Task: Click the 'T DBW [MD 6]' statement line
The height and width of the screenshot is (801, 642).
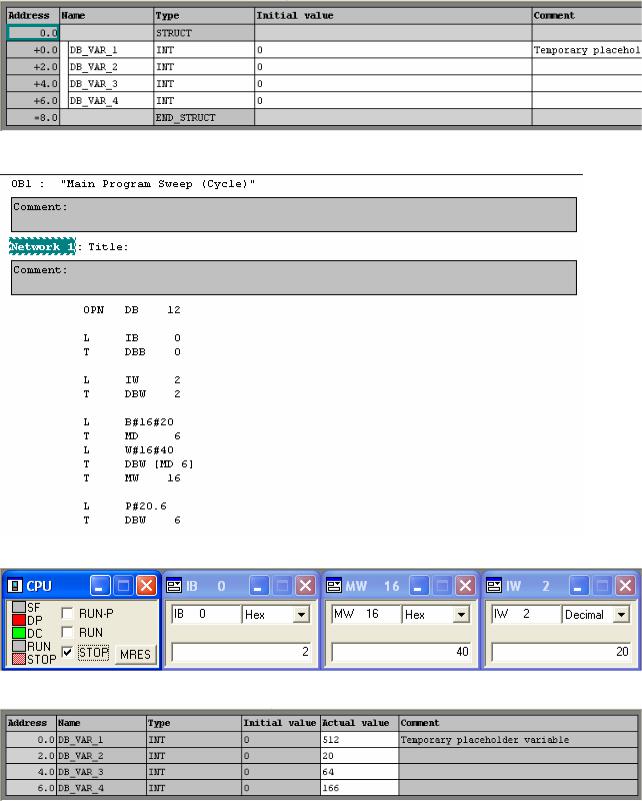Action: pos(138,464)
